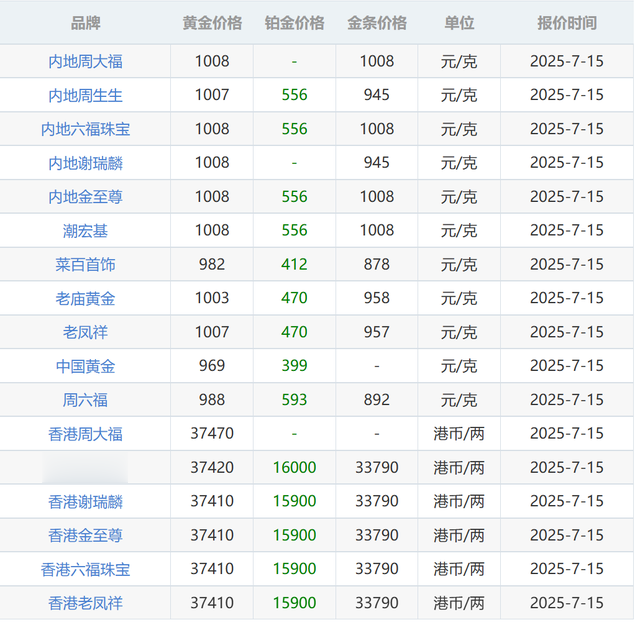This screenshot has width=640, height=625.
Task: Select 老庙黄金 gold bar price 958
Action: 377,298
